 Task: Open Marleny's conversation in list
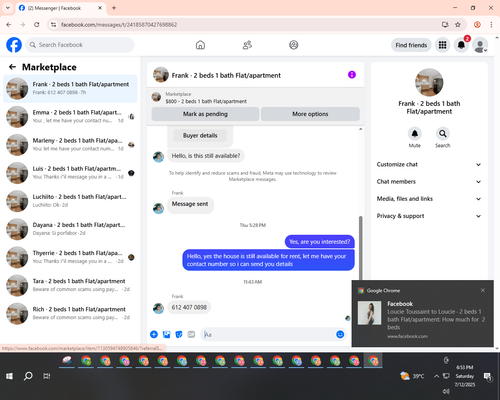coord(70,145)
